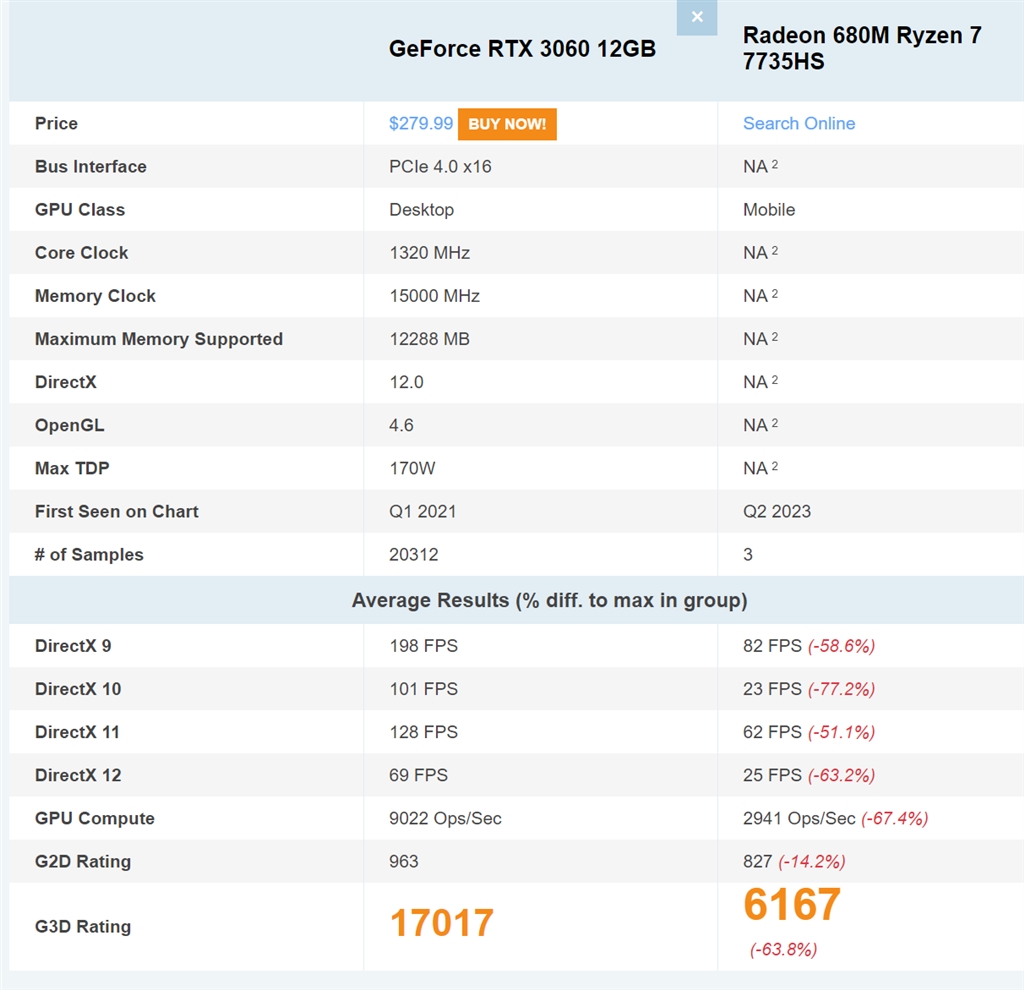Click the BUY NOW! button
1024x990 pixels.
(x=507, y=124)
